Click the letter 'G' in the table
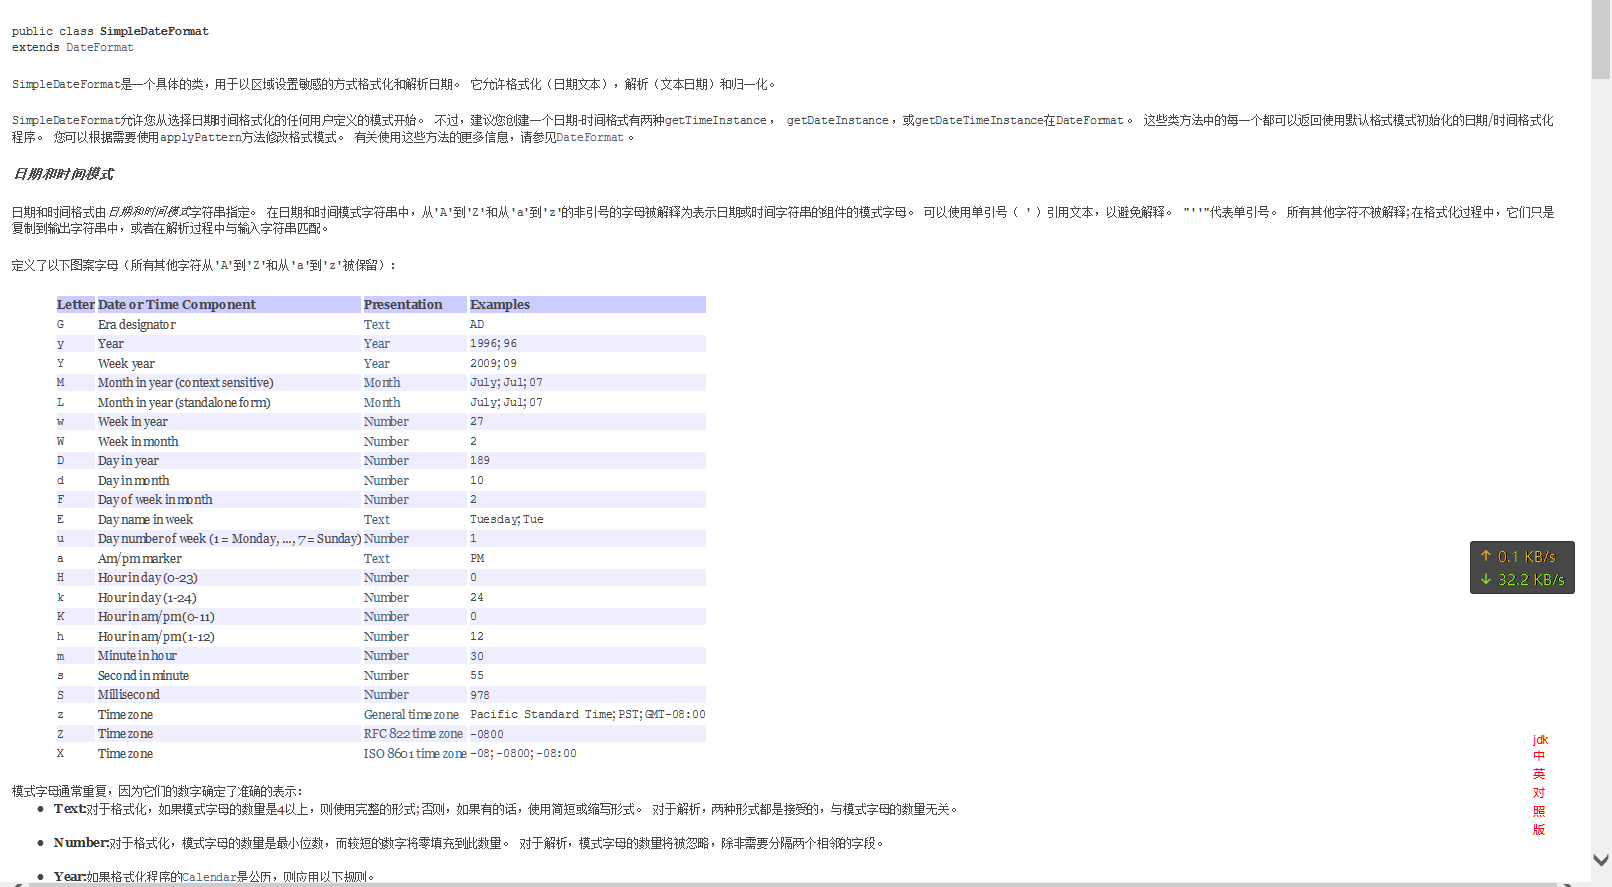Image resolution: width=1612 pixels, height=887 pixels. coord(60,324)
